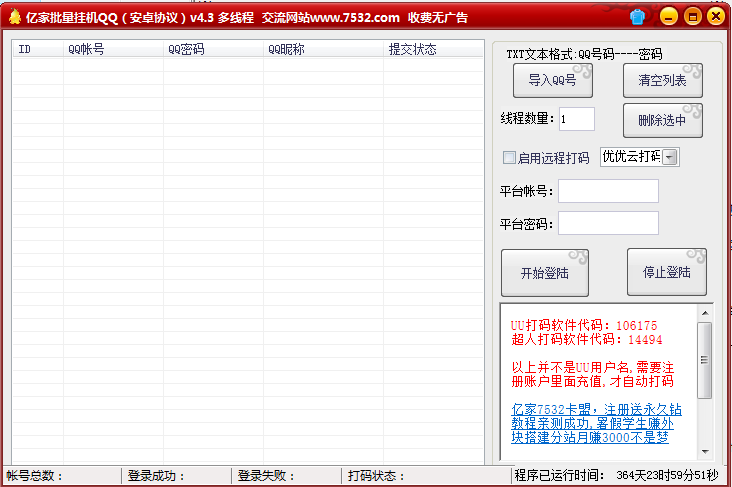The height and width of the screenshot is (487, 732).
Task: Click the QQ密码 column header
Action: (x=213, y=49)
